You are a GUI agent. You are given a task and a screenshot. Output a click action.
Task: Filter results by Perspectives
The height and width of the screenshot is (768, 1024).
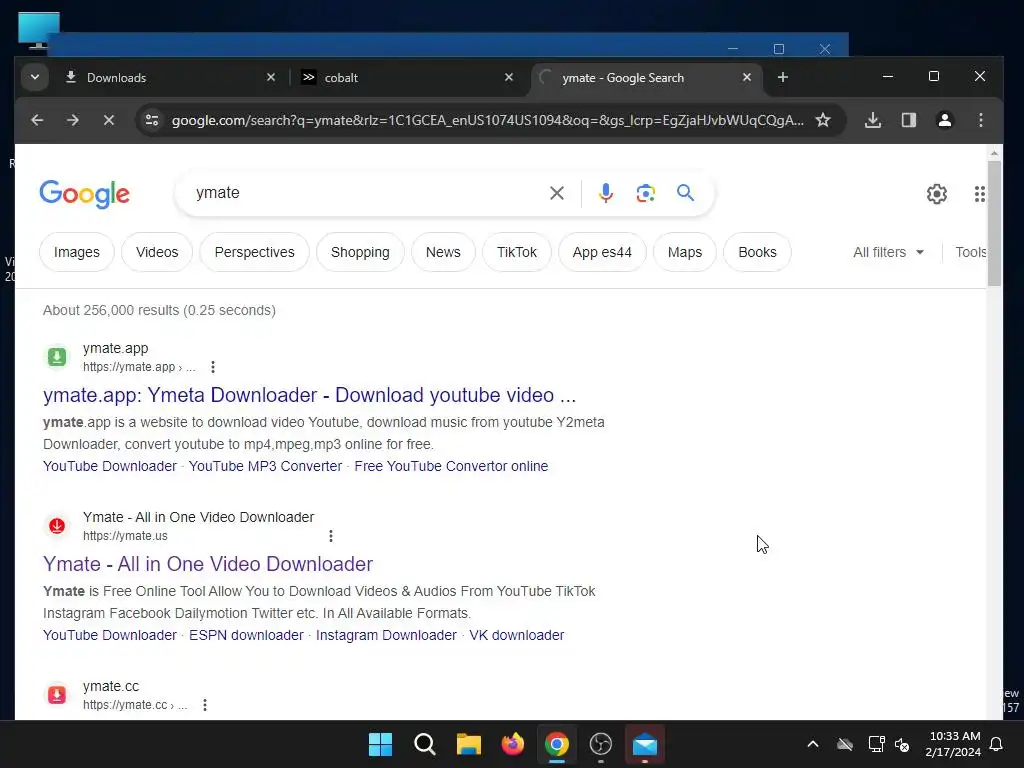pyautogui.click(x=255, y=252)
